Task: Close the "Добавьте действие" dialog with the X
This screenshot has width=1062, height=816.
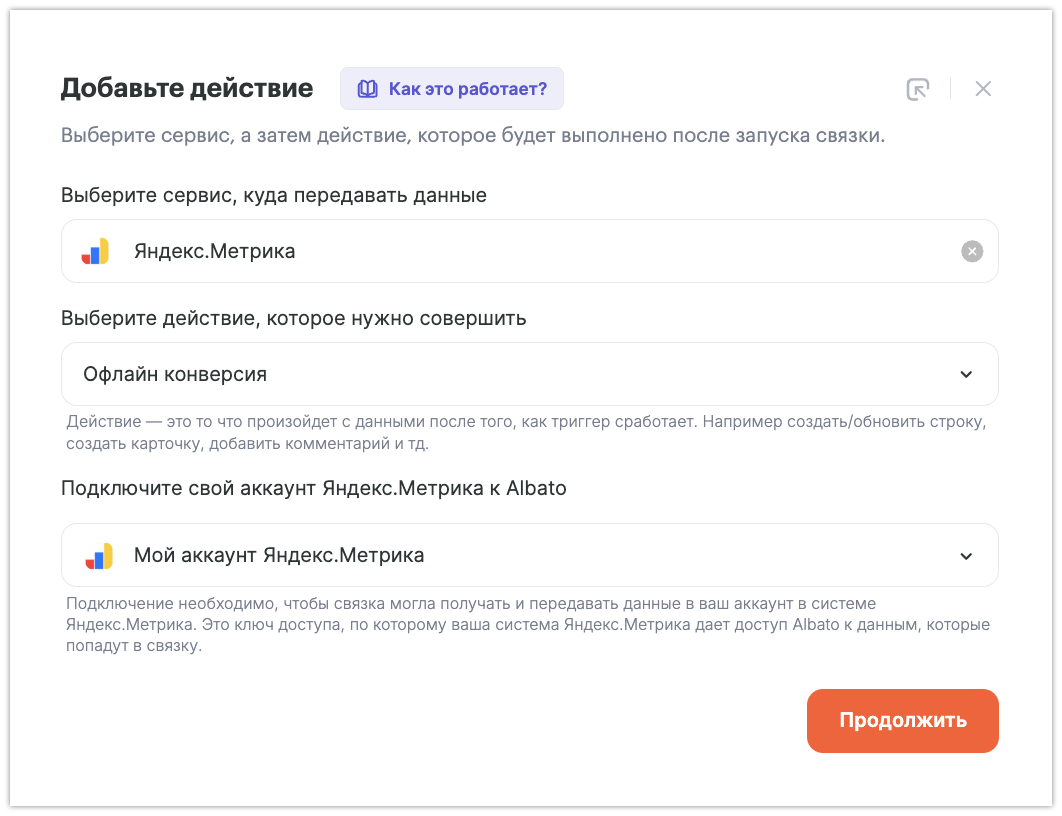Action: pyautogui.click(x=983, y=89)
